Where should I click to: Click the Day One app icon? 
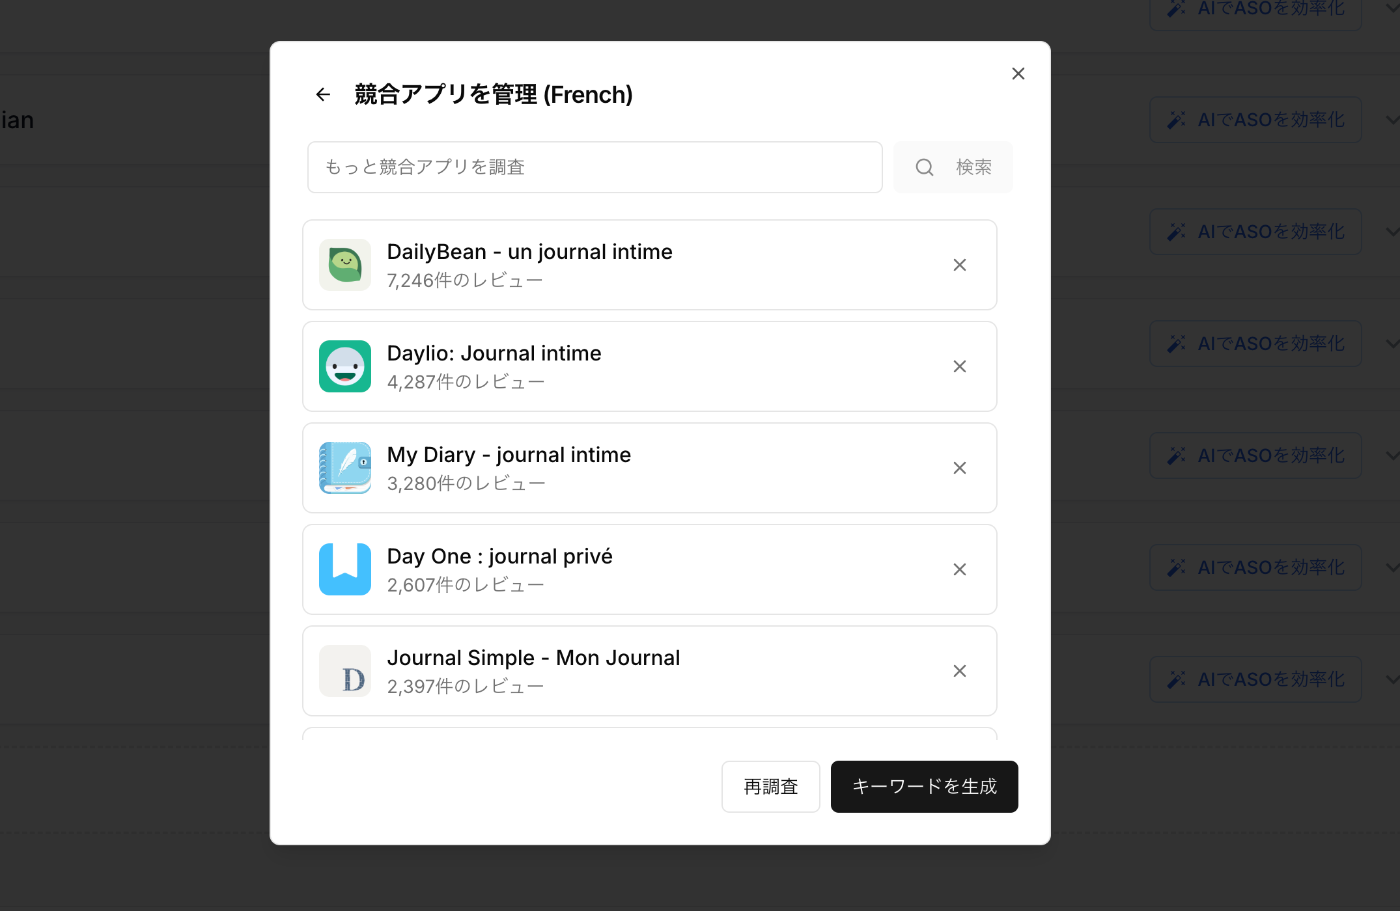(344, 569)
